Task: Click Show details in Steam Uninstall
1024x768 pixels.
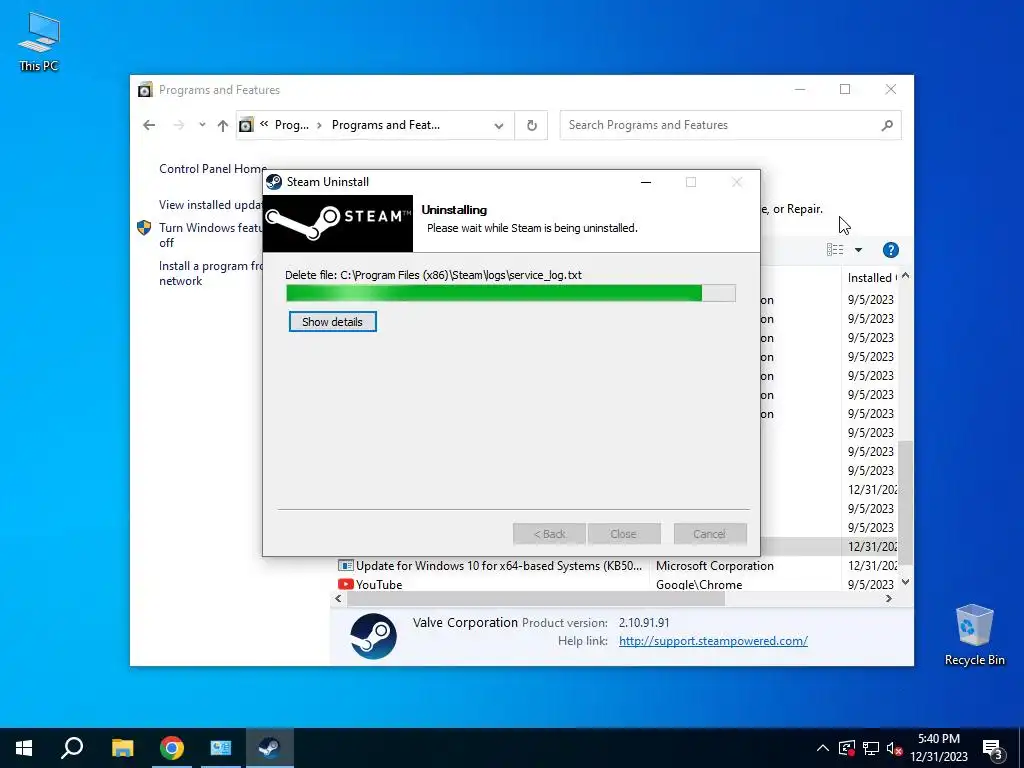Action: pos(332,321)
